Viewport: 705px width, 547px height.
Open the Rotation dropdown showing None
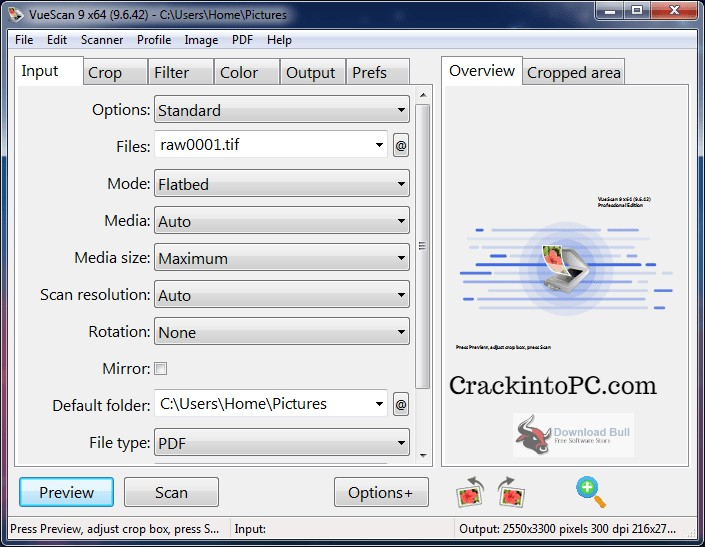point(282,332)
